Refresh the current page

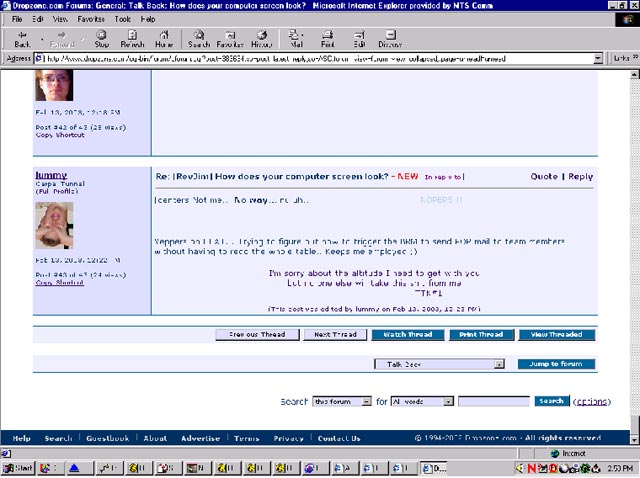[132, 38]
